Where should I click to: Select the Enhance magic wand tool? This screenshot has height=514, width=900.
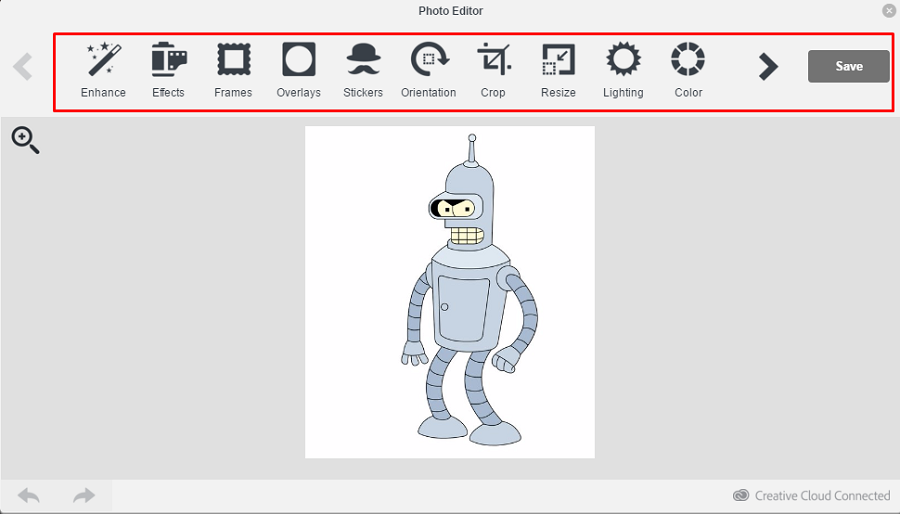pos(103,70)
